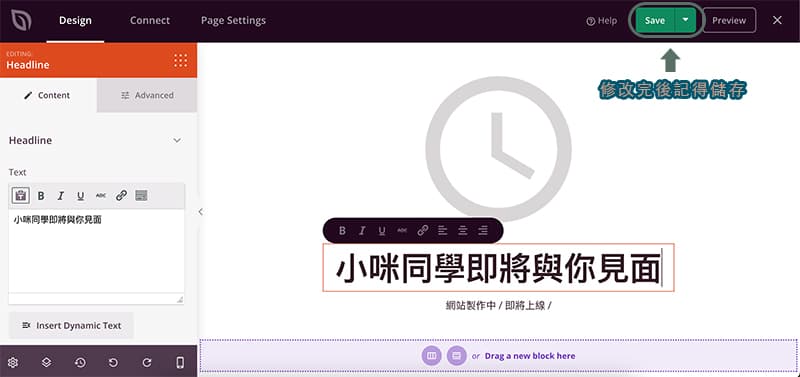
Task: Click the insert link icon in sidebar editor
Action: point(121,195)
